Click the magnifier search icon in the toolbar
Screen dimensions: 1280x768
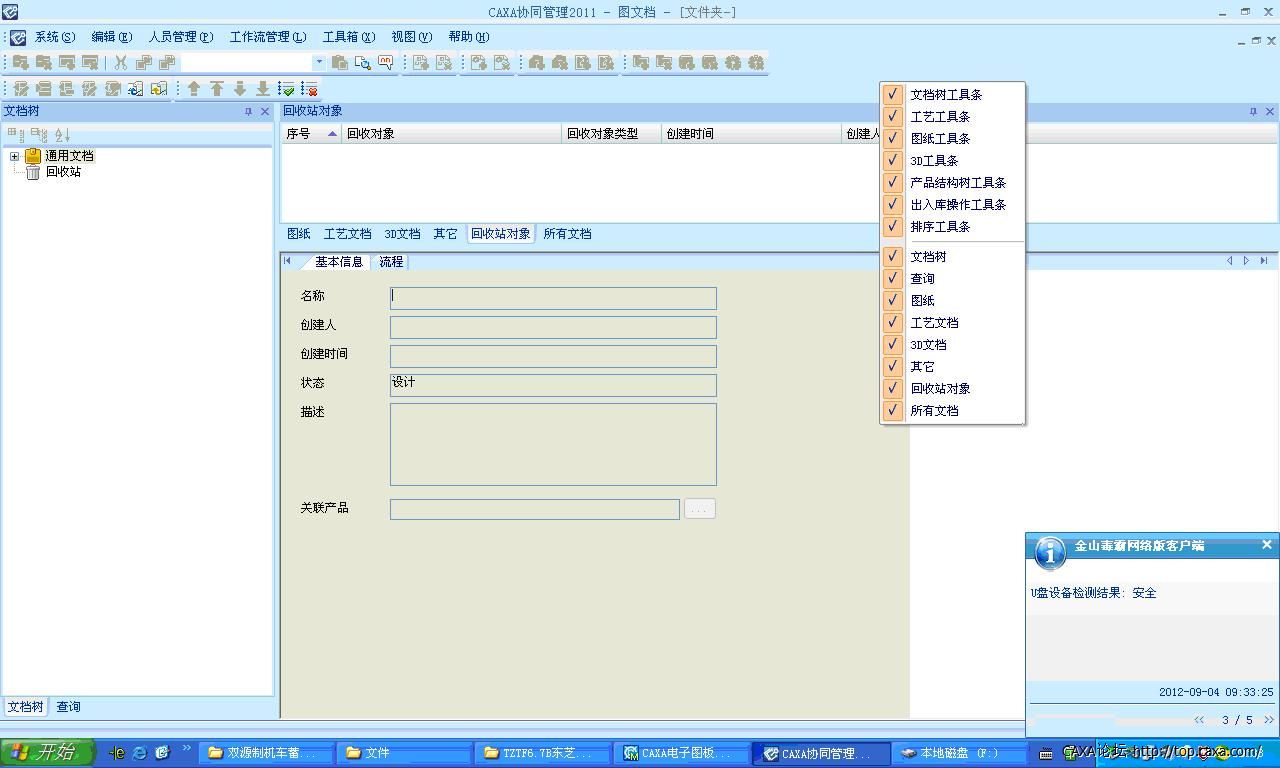coord(363,62)
